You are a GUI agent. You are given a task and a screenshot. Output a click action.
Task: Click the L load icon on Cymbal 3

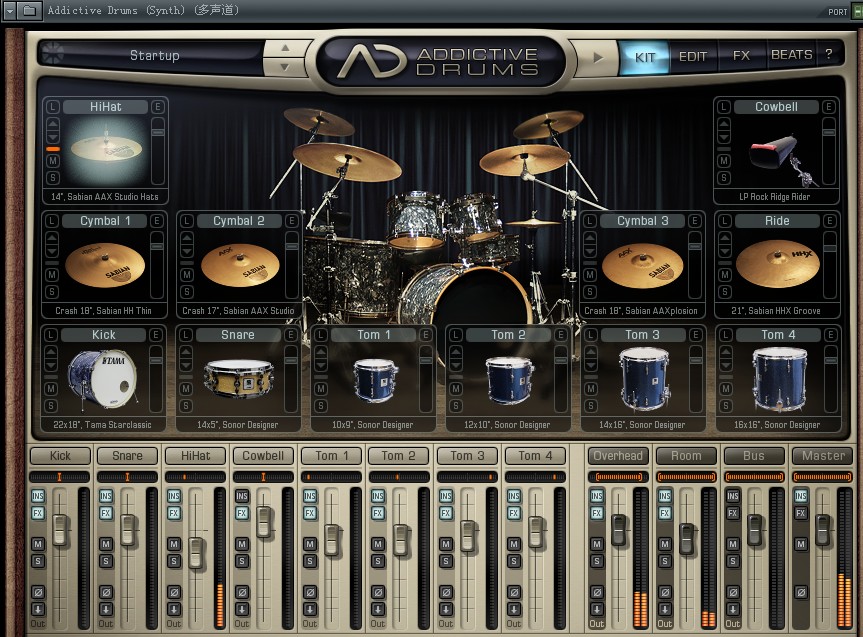click(589, 221)
